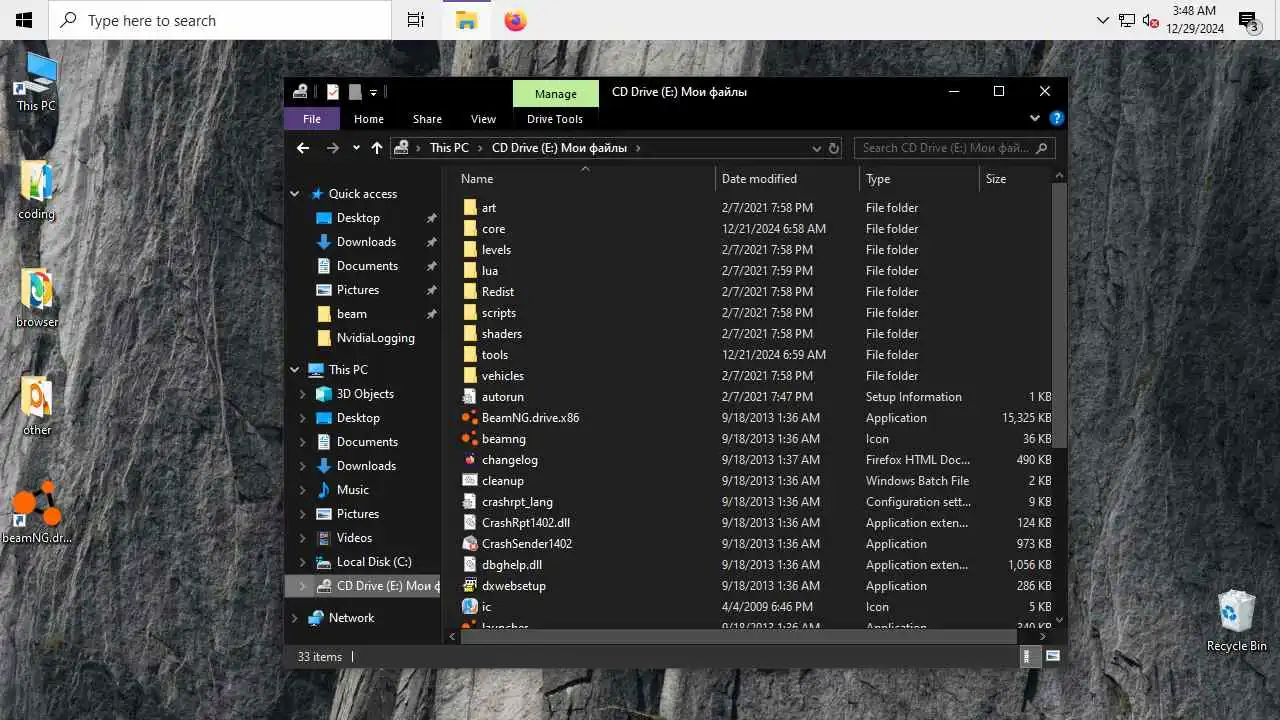
Task: Click the New folder quick access toolbar icon
Action: click(x=354, y=92)
